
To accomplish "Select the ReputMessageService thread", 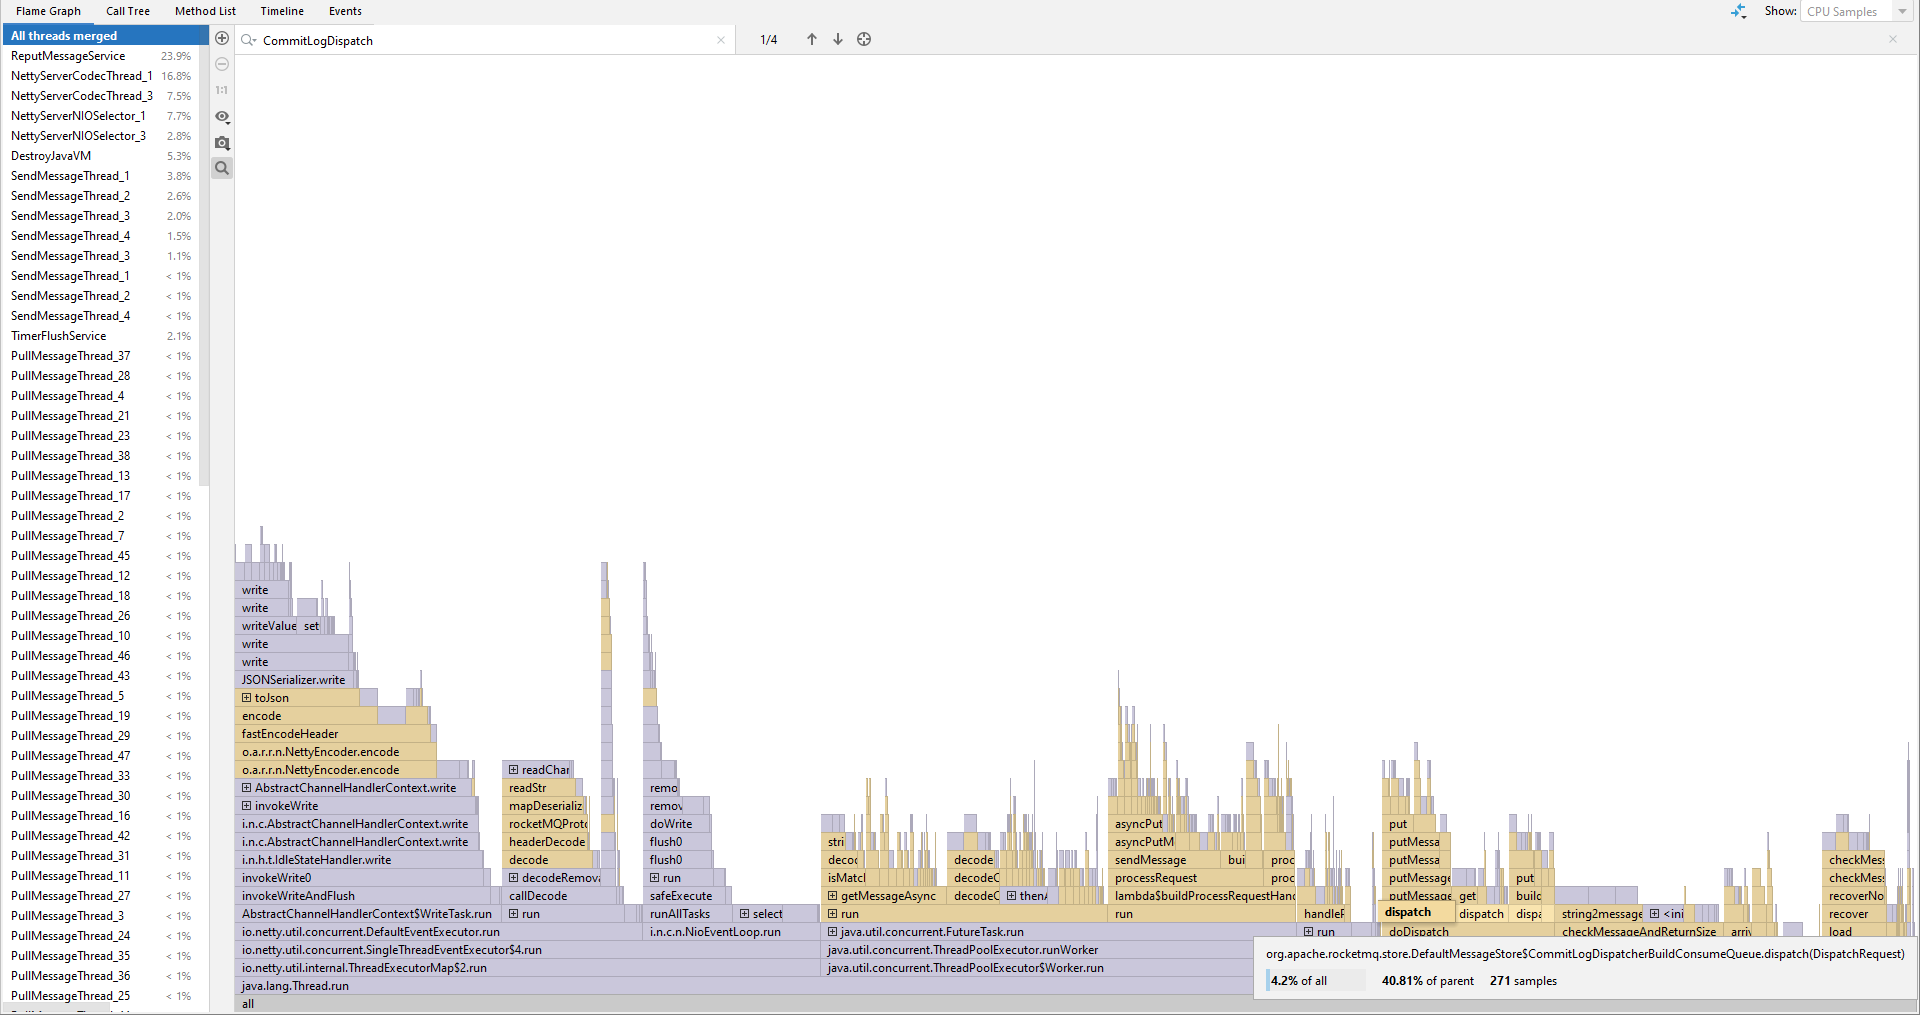I will 68,56.
